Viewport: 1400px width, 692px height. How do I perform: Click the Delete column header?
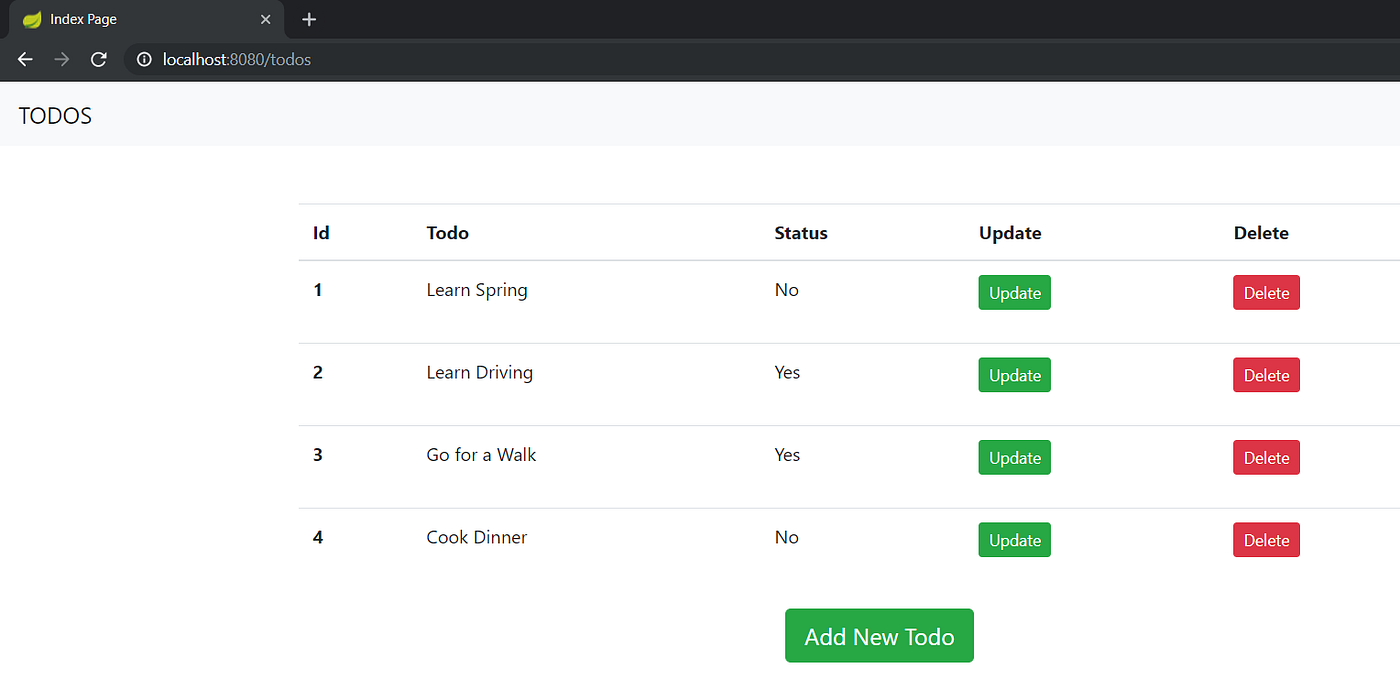pos(1261,233)
